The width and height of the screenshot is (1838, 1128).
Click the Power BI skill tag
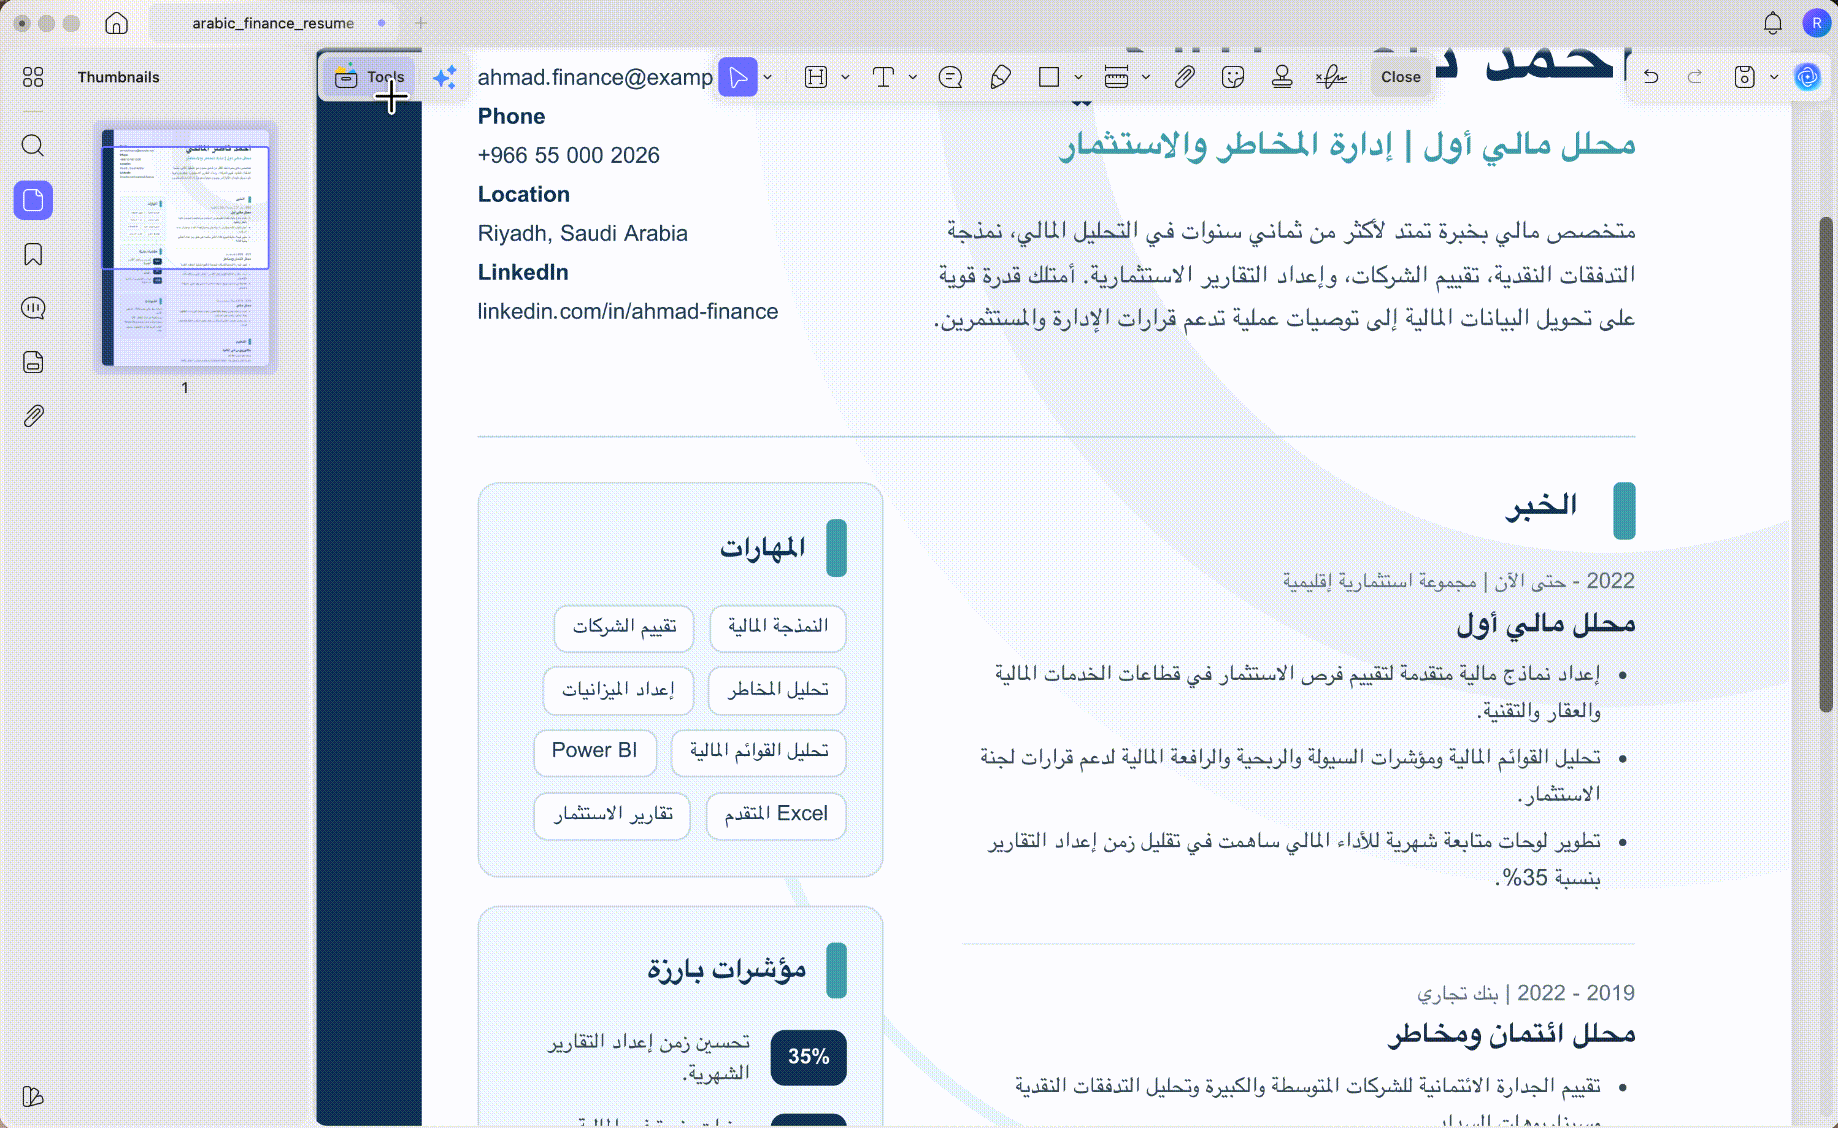pos(594,751)
